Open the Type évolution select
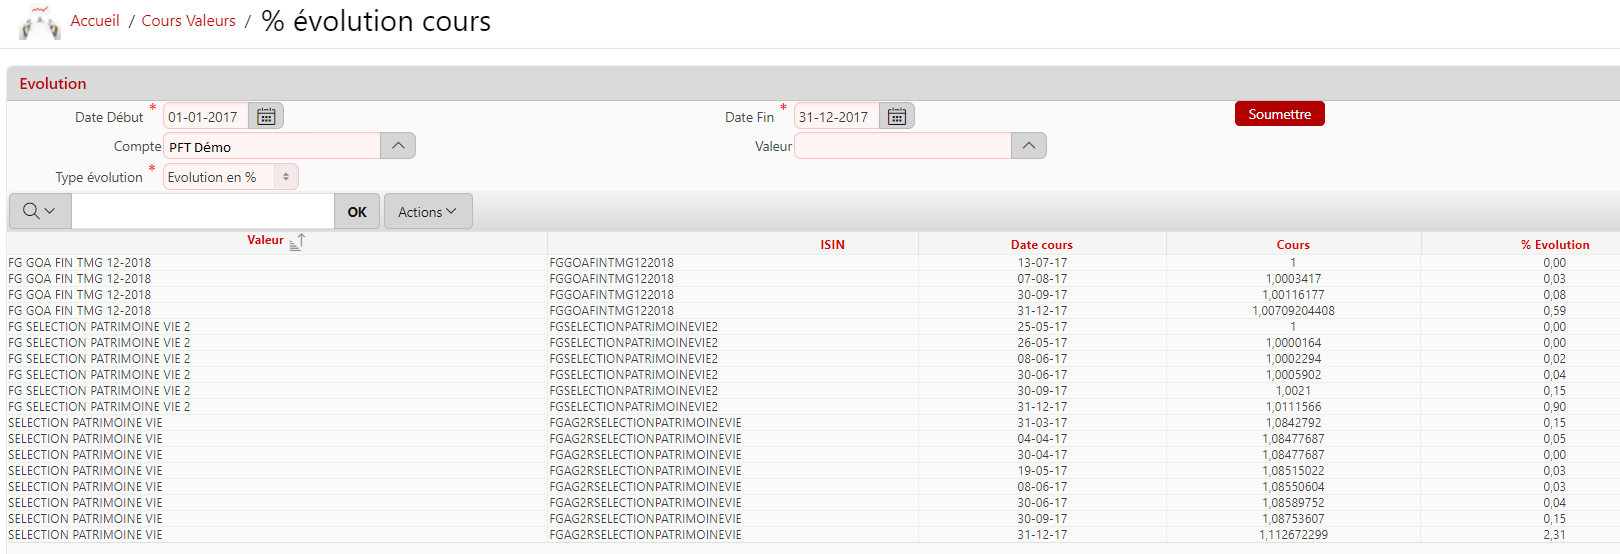 coord(230,177)
